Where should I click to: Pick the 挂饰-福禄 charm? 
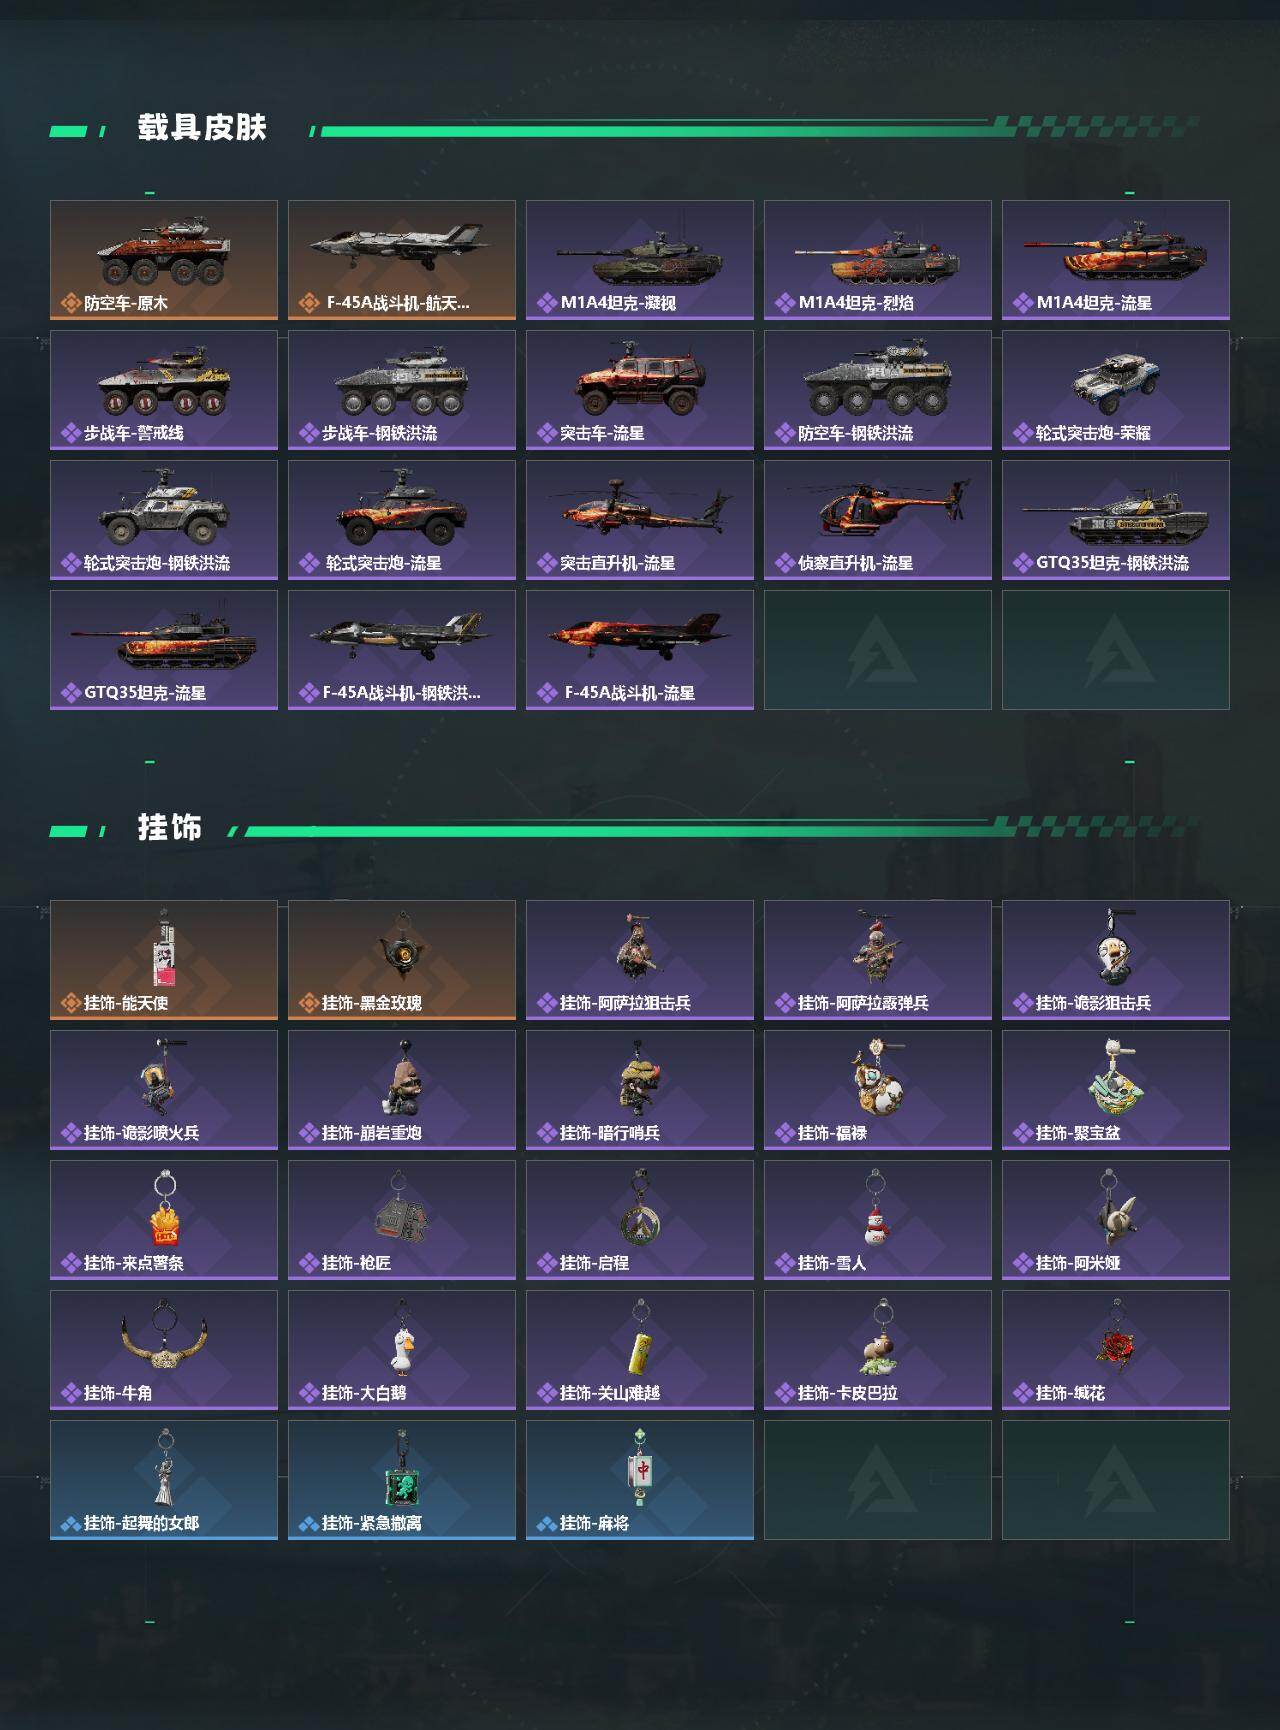878,1090
